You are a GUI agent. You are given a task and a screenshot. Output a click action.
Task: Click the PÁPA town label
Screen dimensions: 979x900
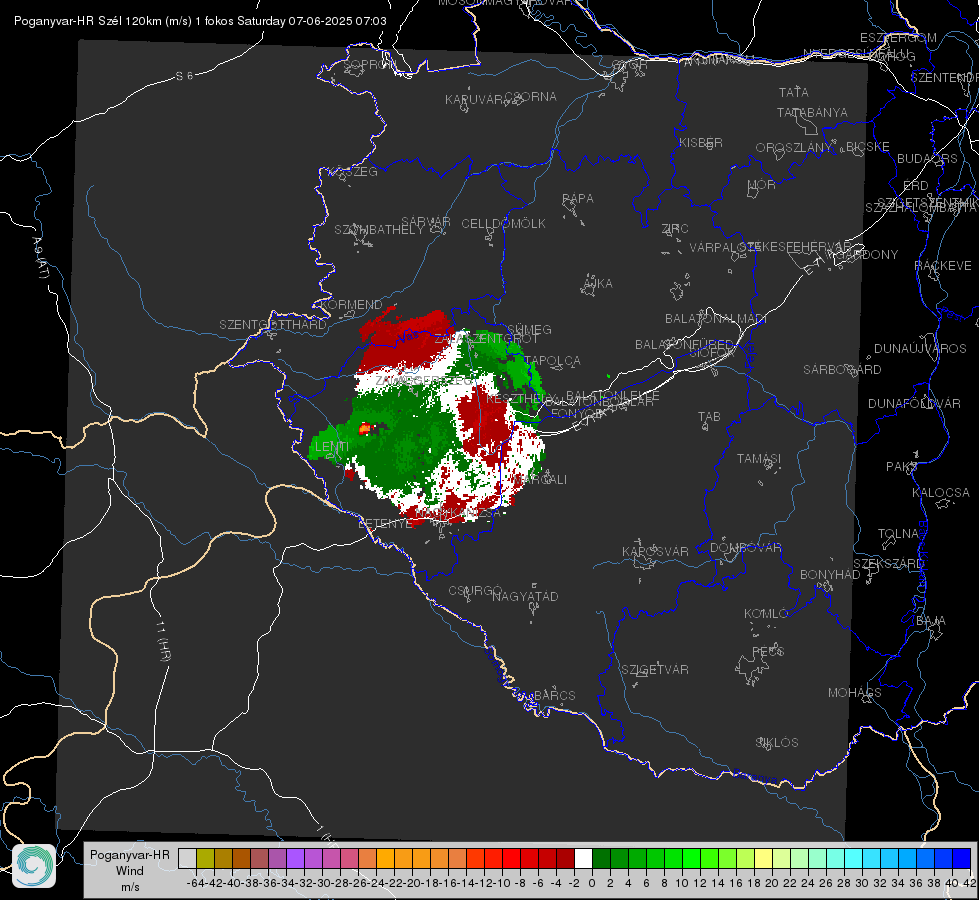coord(578,199)
